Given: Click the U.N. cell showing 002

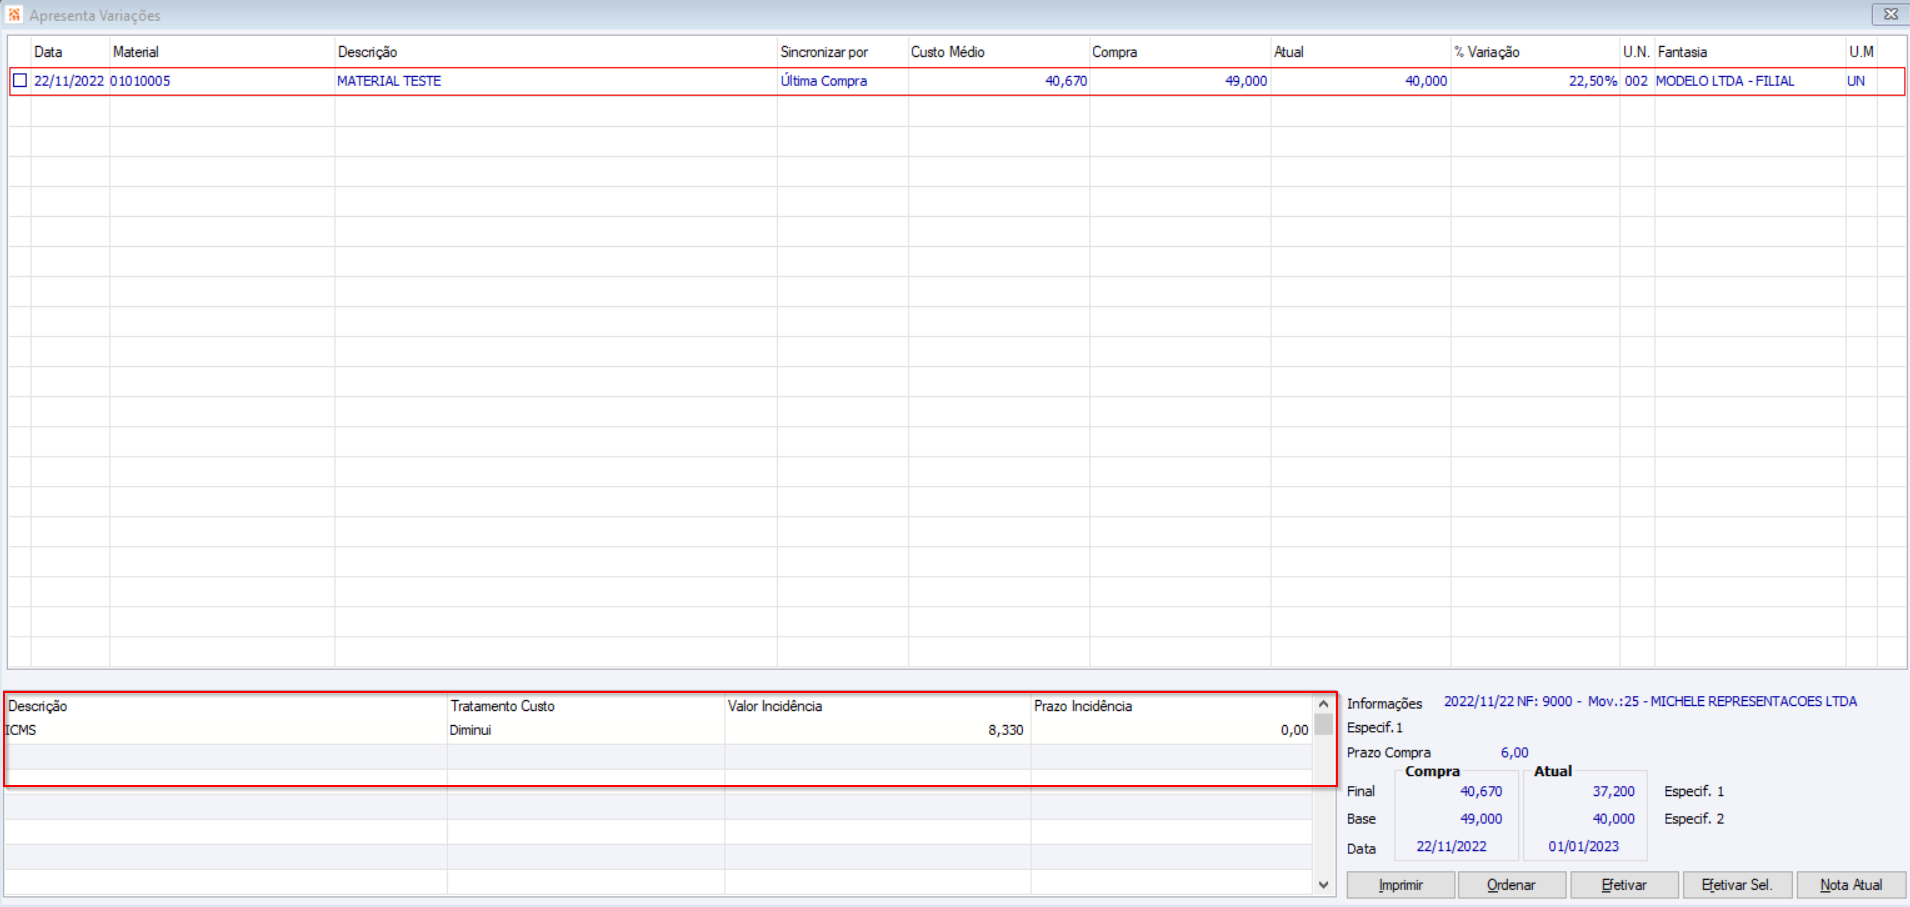Looking at the screenshot, I should [x=1636, y=81].
